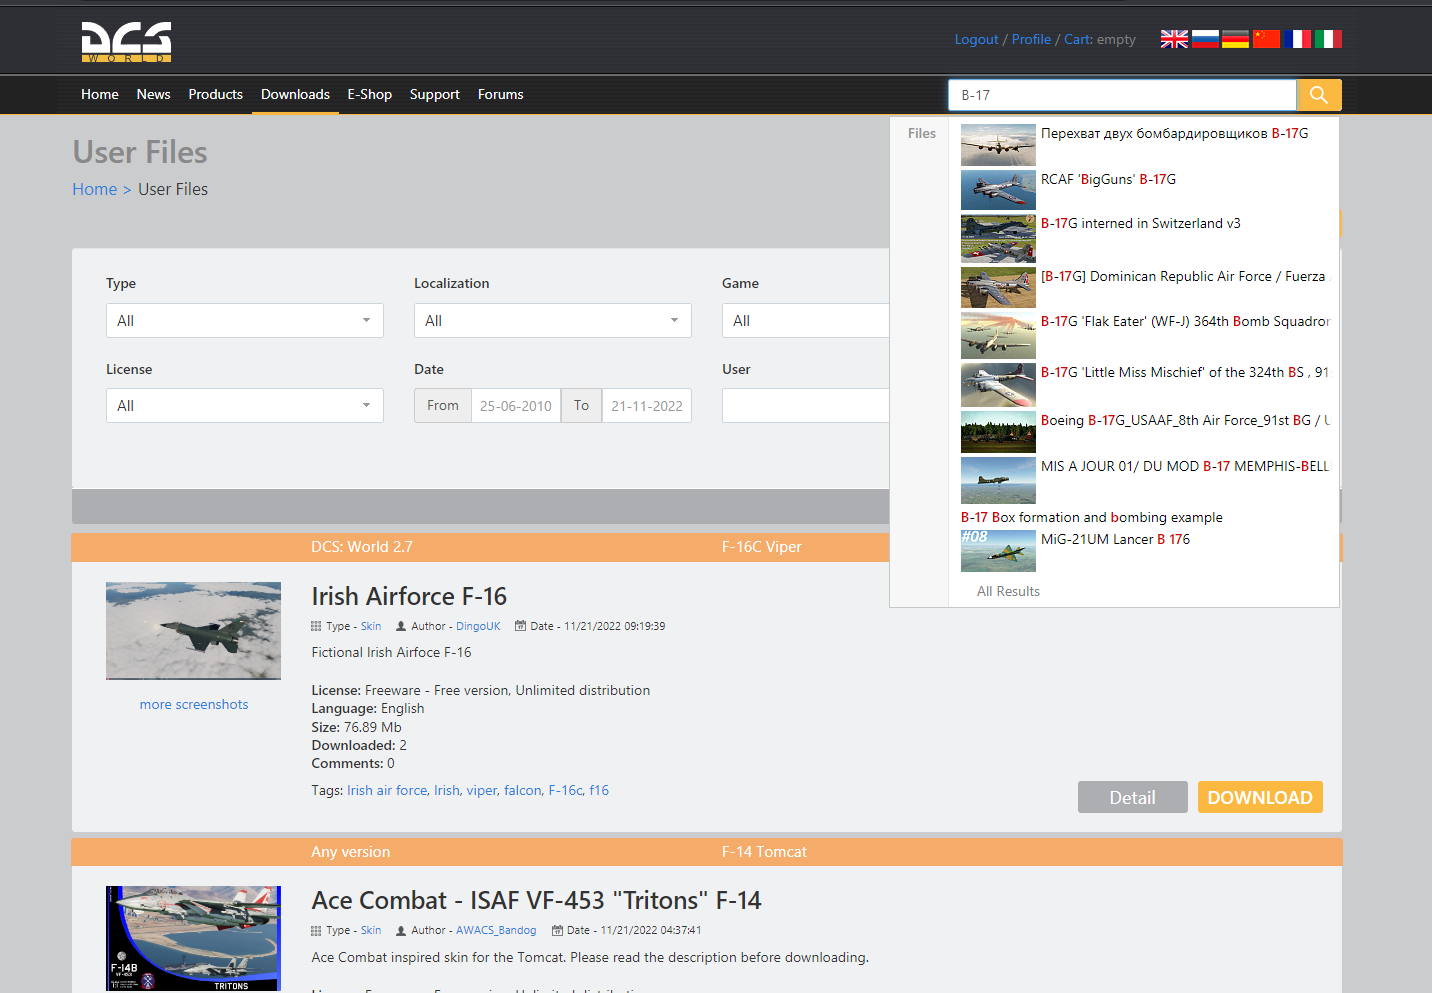The image size is (1432, 993).
Task: Switch language using the German flag
Action: click(1236, 39)
